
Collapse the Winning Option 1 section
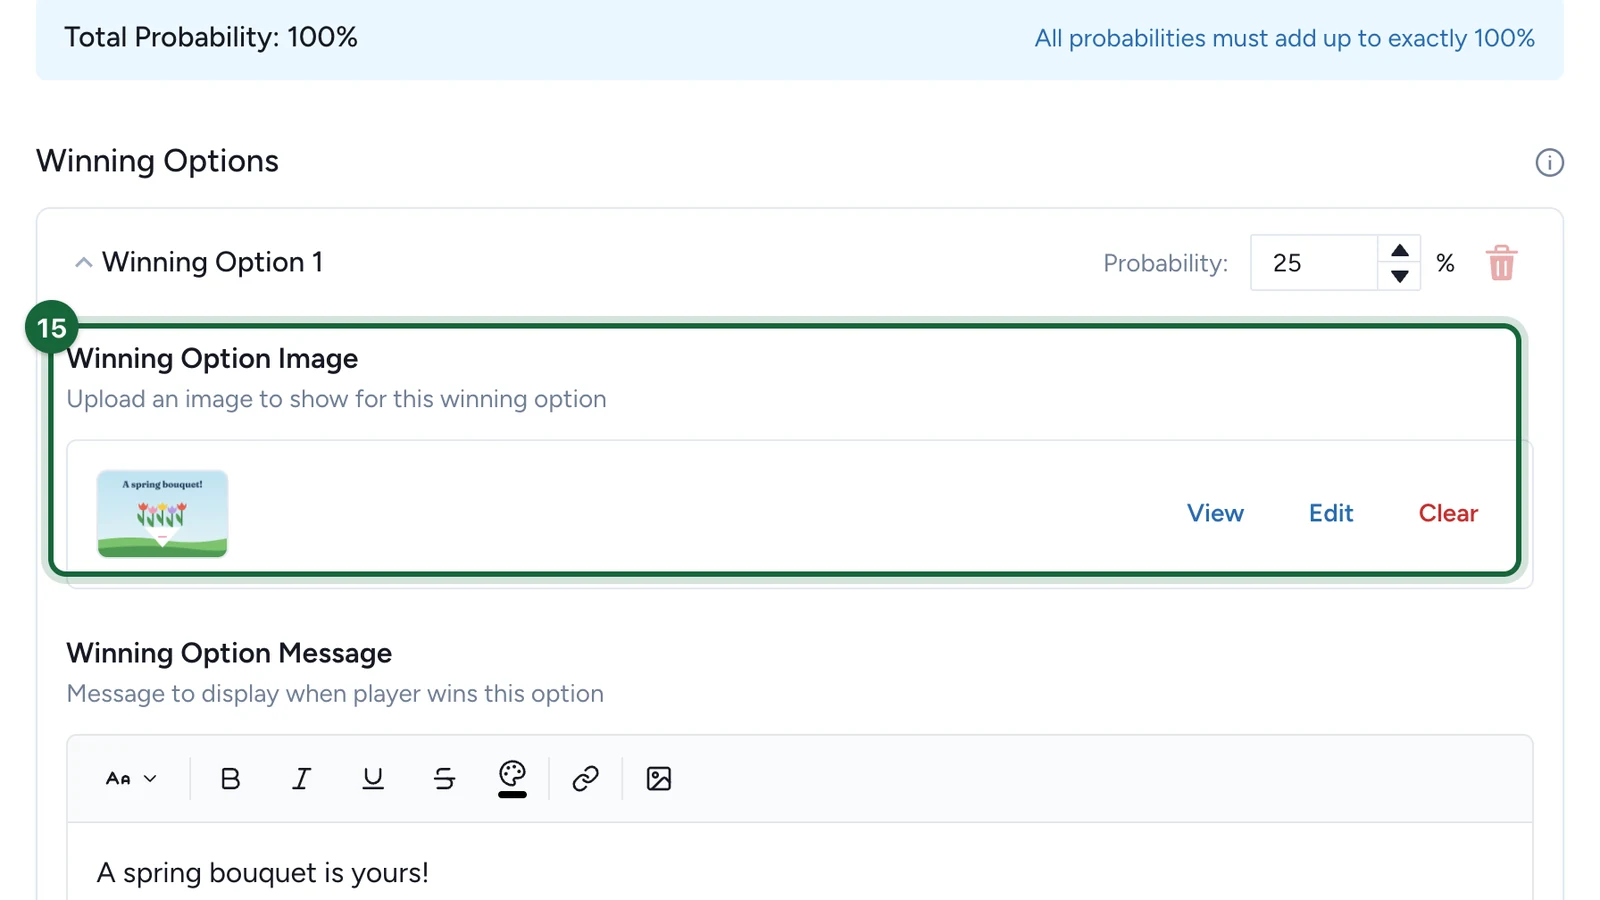(x=83, y=262)
